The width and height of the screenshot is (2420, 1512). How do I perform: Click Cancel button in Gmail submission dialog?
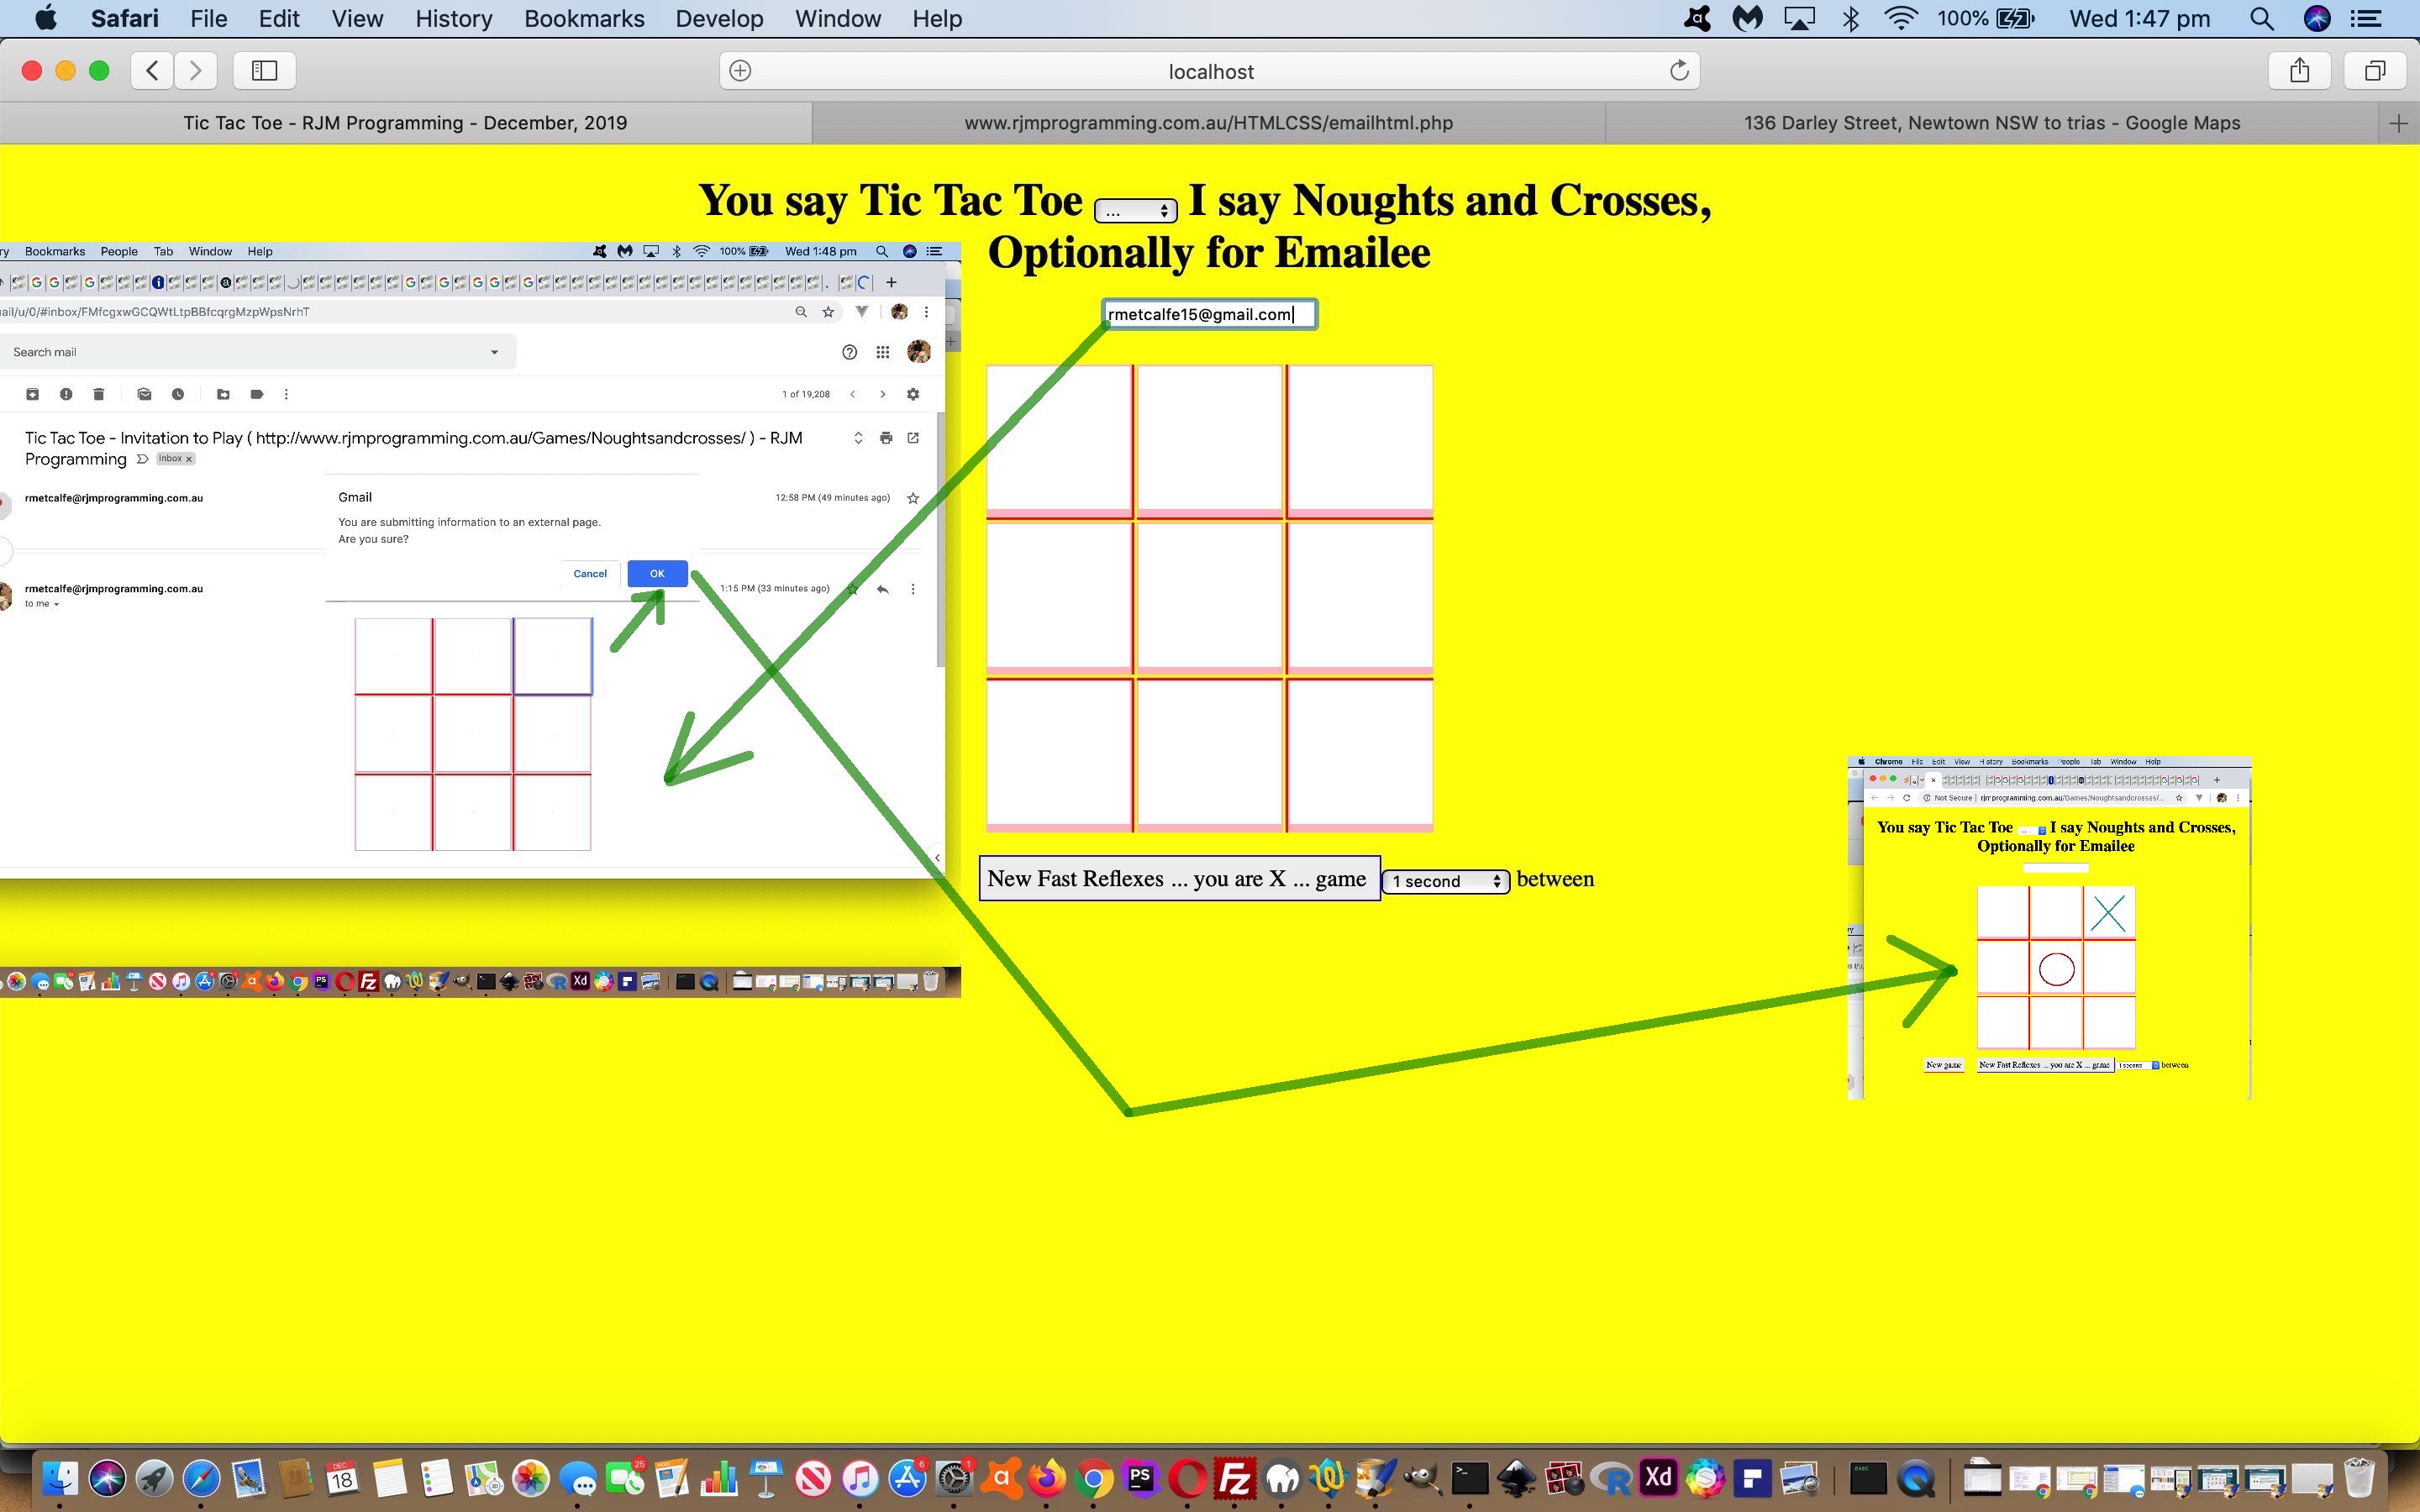point(591,573)
